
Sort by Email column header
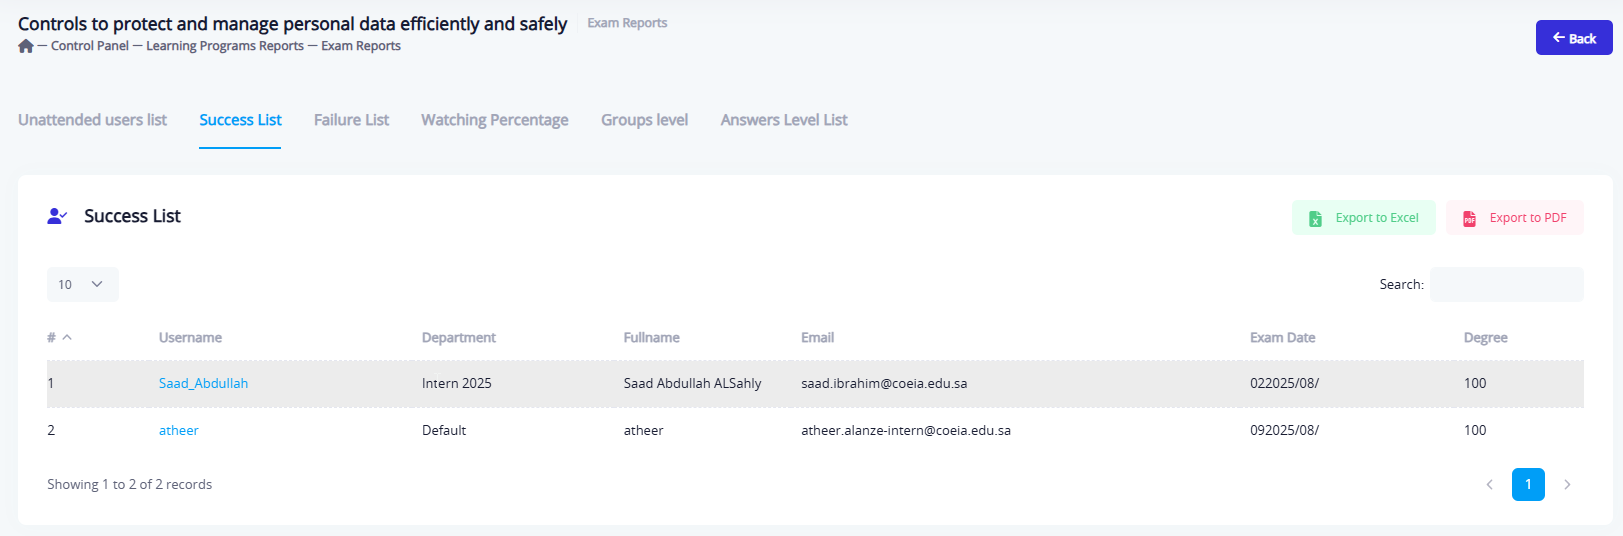(x=817, y=338)
